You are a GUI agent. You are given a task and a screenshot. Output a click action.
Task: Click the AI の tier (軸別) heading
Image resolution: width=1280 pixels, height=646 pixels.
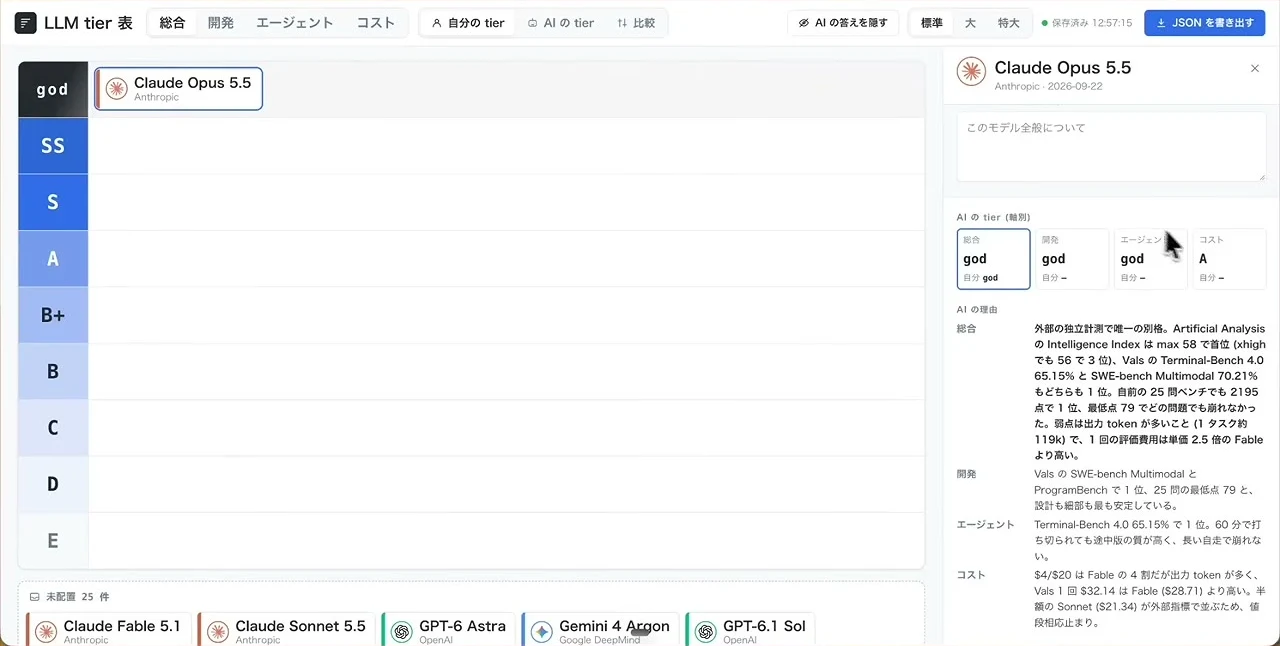point(993,217)
